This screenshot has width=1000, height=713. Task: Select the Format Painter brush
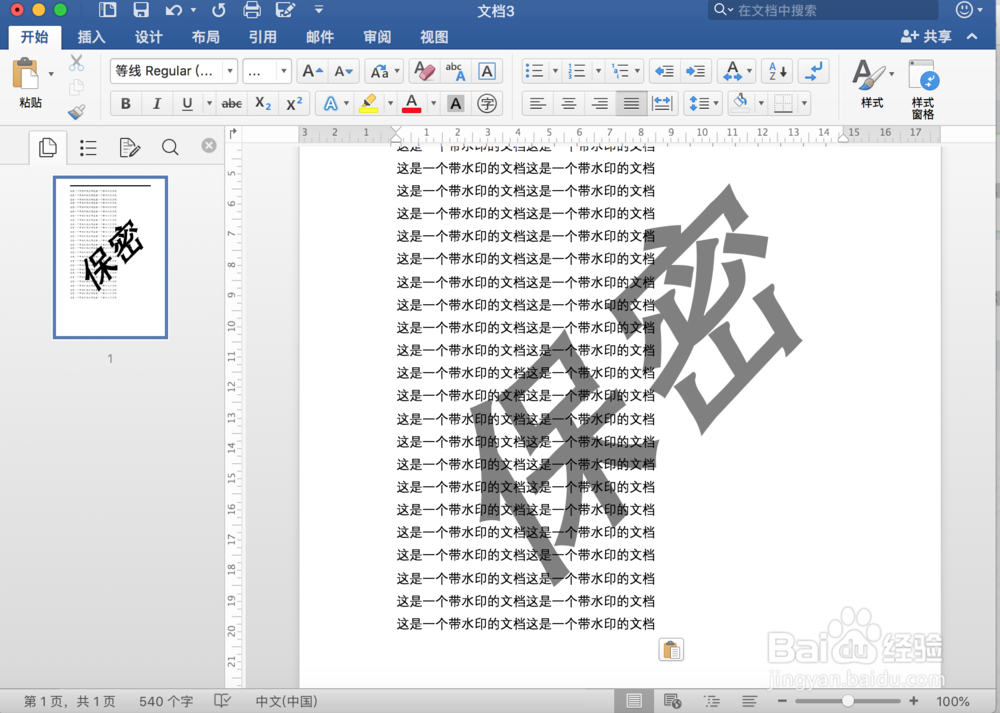[77, 112]
